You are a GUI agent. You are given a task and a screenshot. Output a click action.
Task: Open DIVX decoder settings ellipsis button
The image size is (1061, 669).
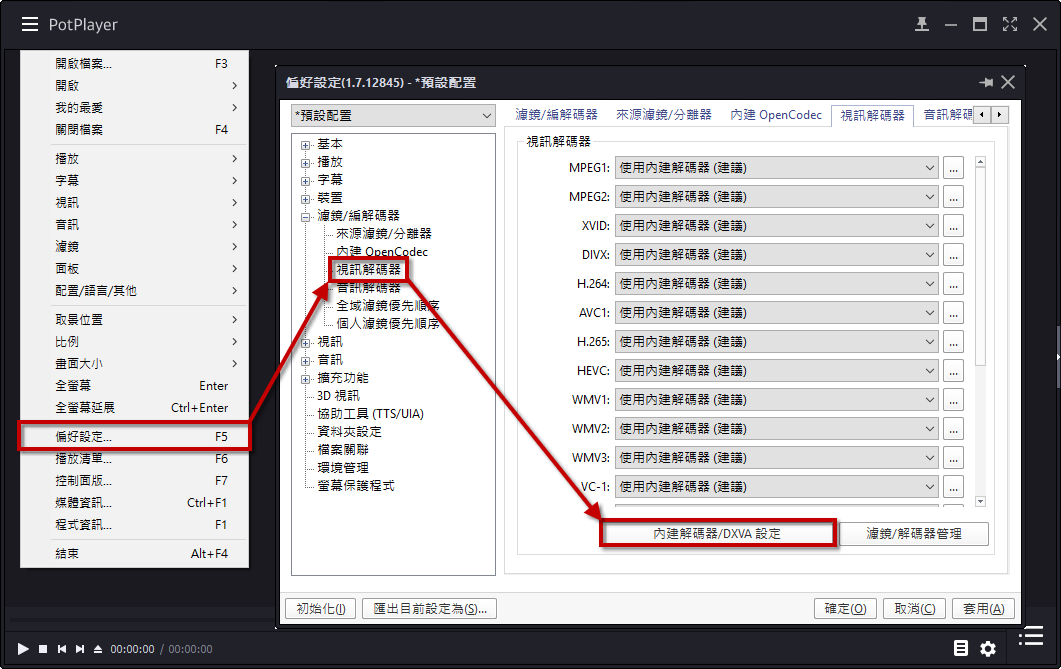[953, 255]
